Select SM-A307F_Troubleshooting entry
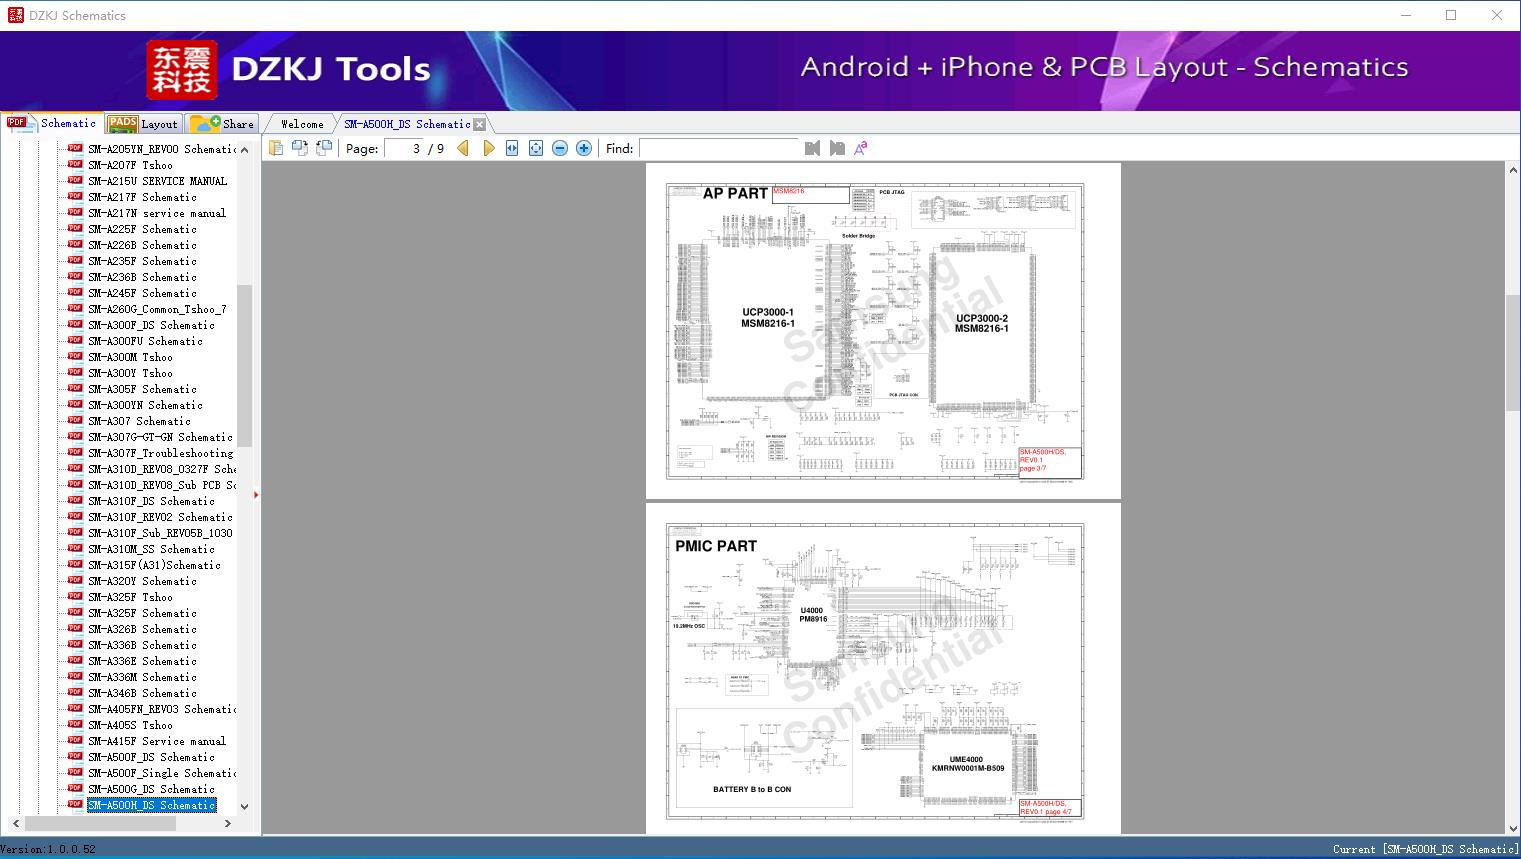 click(x=160, y=453)
